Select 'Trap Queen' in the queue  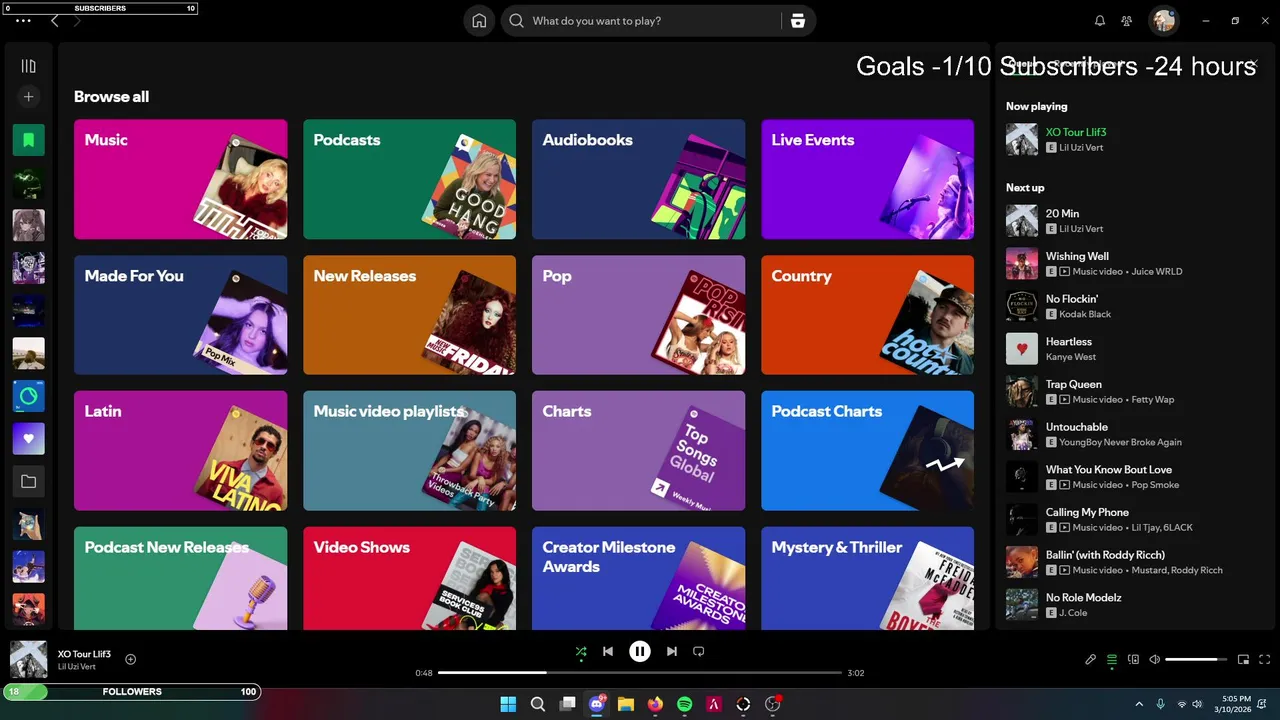click(x=1135, y=391)
